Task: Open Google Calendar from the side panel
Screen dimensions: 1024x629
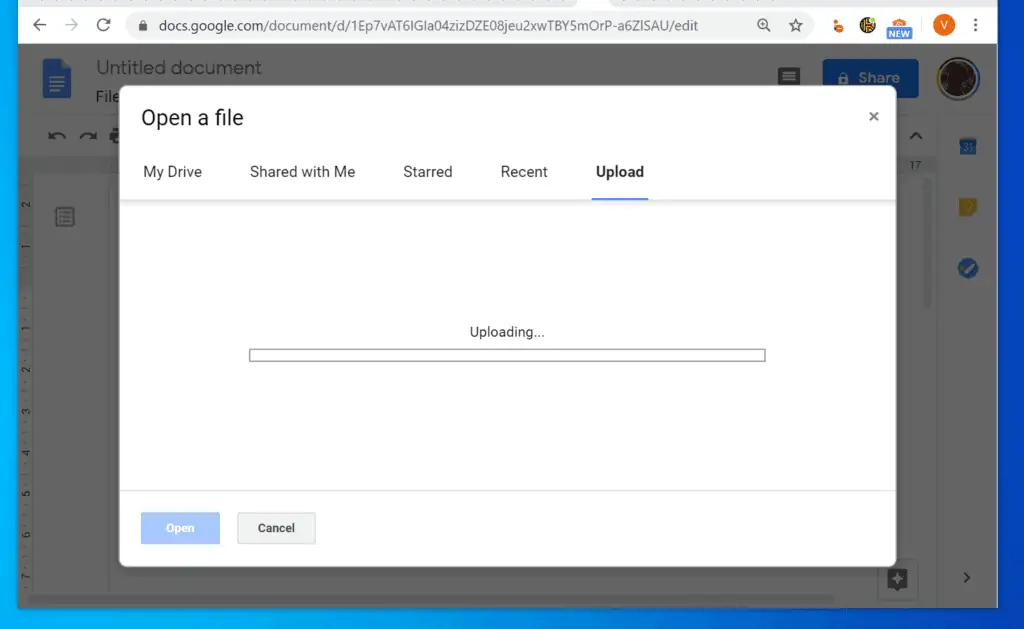Action: (x=967, y=146)
